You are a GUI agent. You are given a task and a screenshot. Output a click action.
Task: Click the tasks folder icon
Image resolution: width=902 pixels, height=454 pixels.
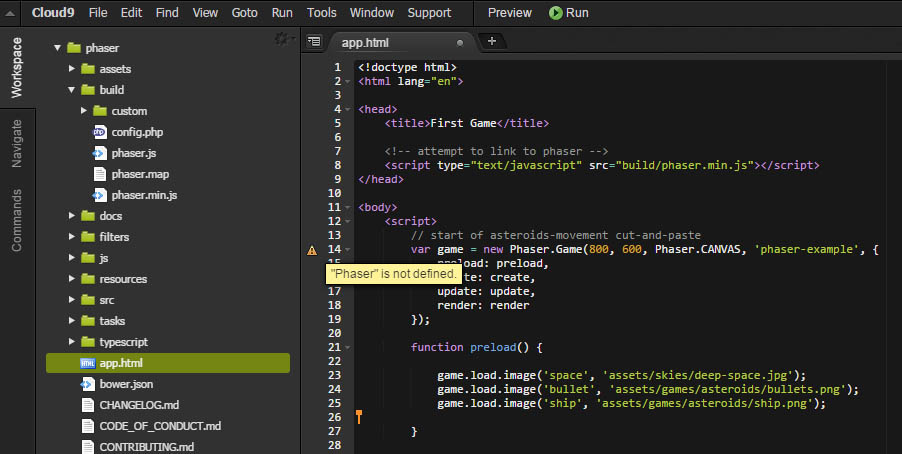tap(87, 321)
